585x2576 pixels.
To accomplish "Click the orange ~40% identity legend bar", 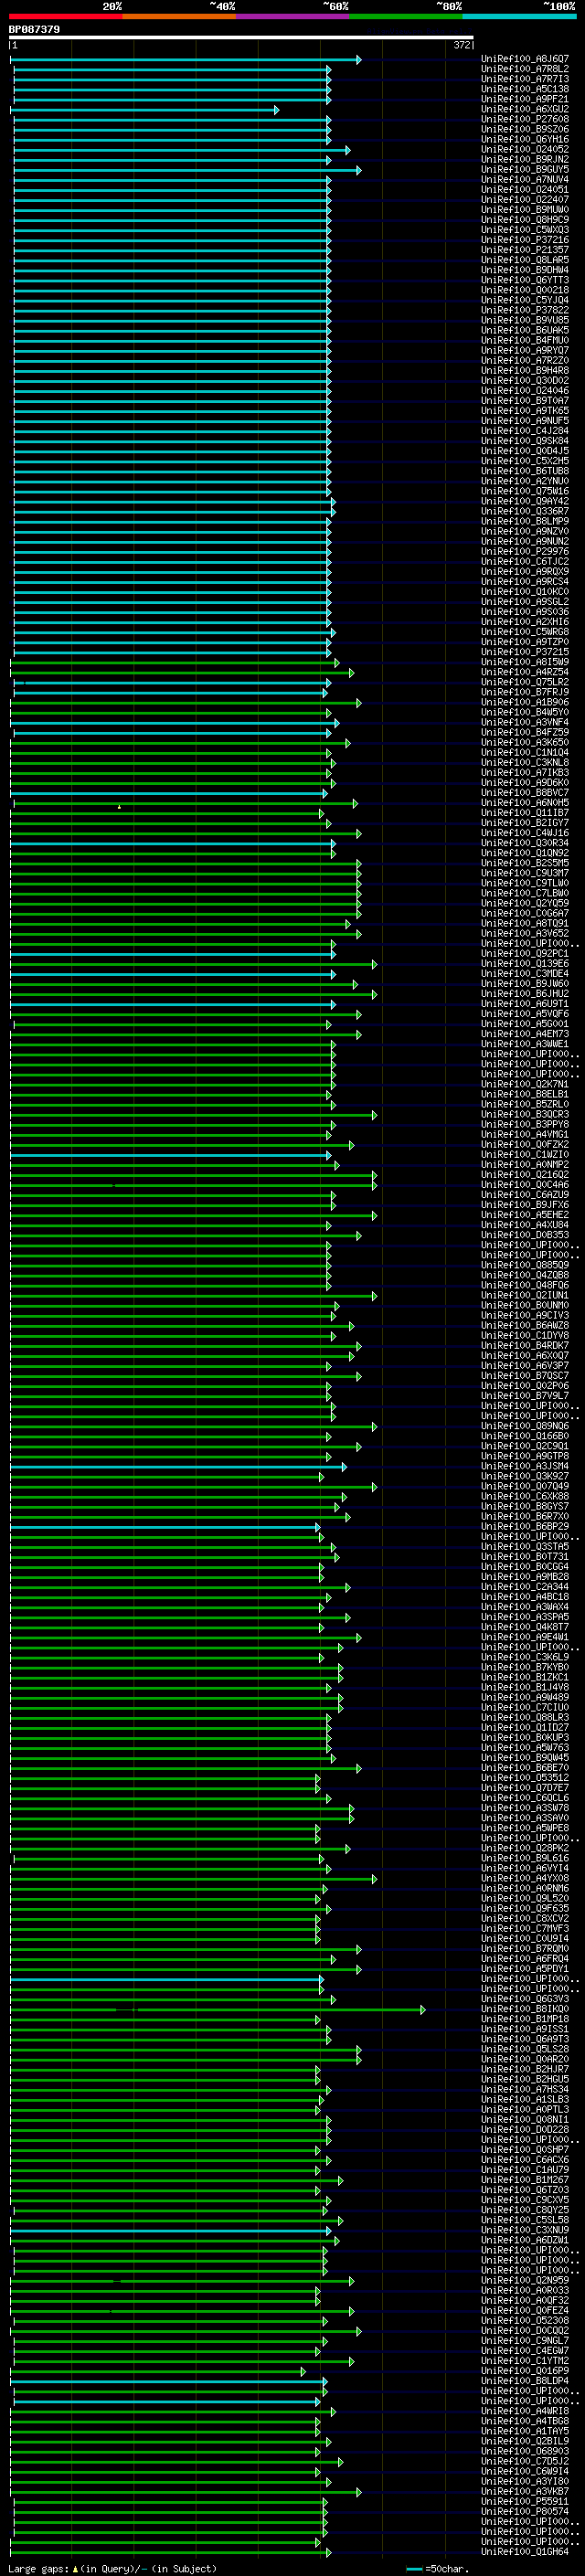I will 179,16.
